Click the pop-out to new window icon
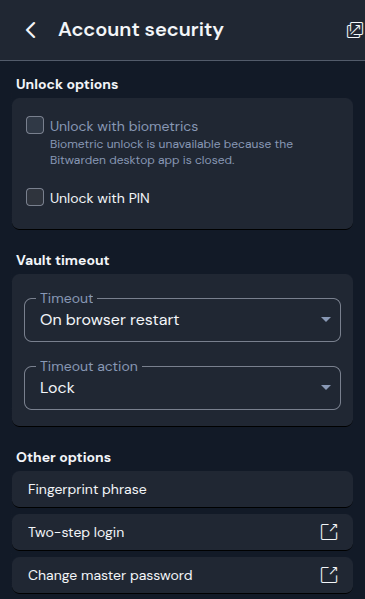Viewport: 365px width, 599px height. (x=354, y=30)
